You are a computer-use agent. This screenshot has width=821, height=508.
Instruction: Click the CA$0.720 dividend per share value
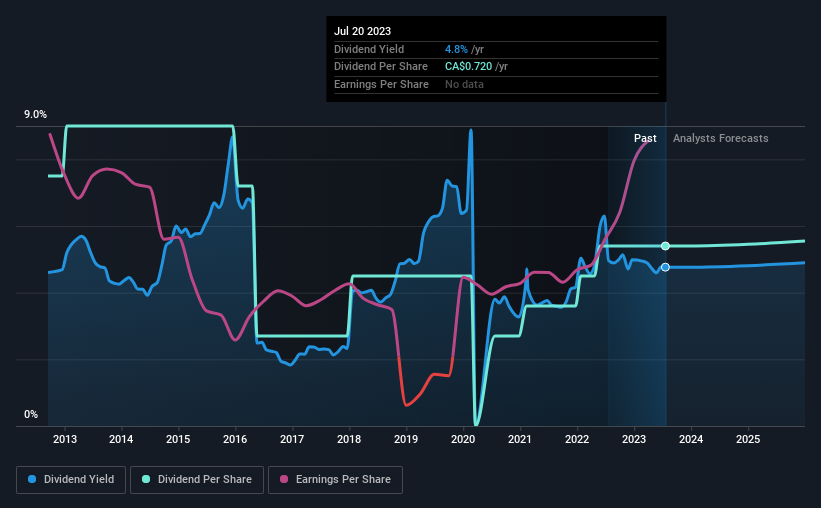coord(469,67)
